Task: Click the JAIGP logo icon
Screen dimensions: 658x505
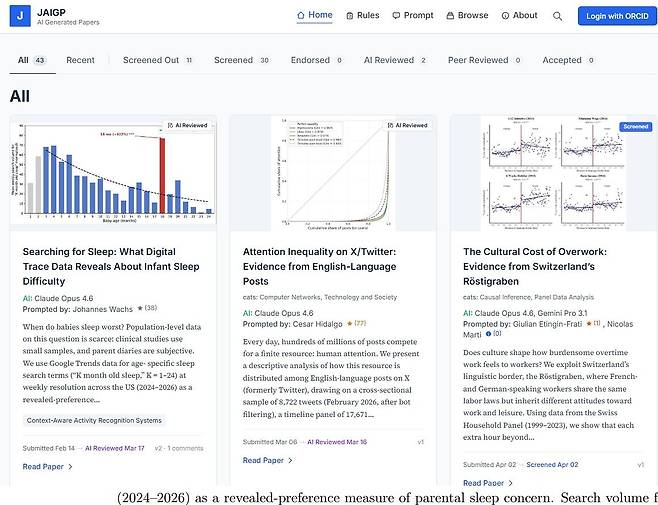Action: click(22, 16)
